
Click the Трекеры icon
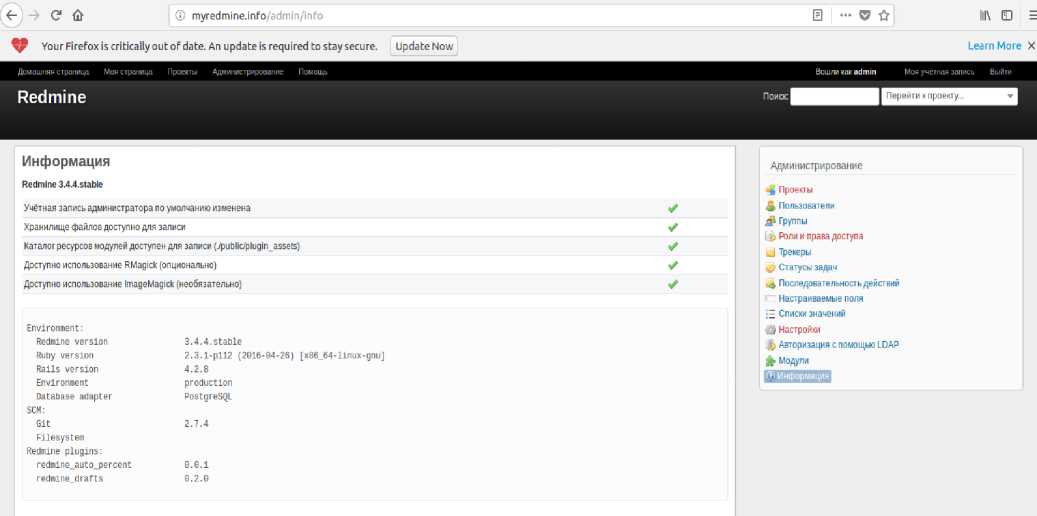(x=770, y=252)
